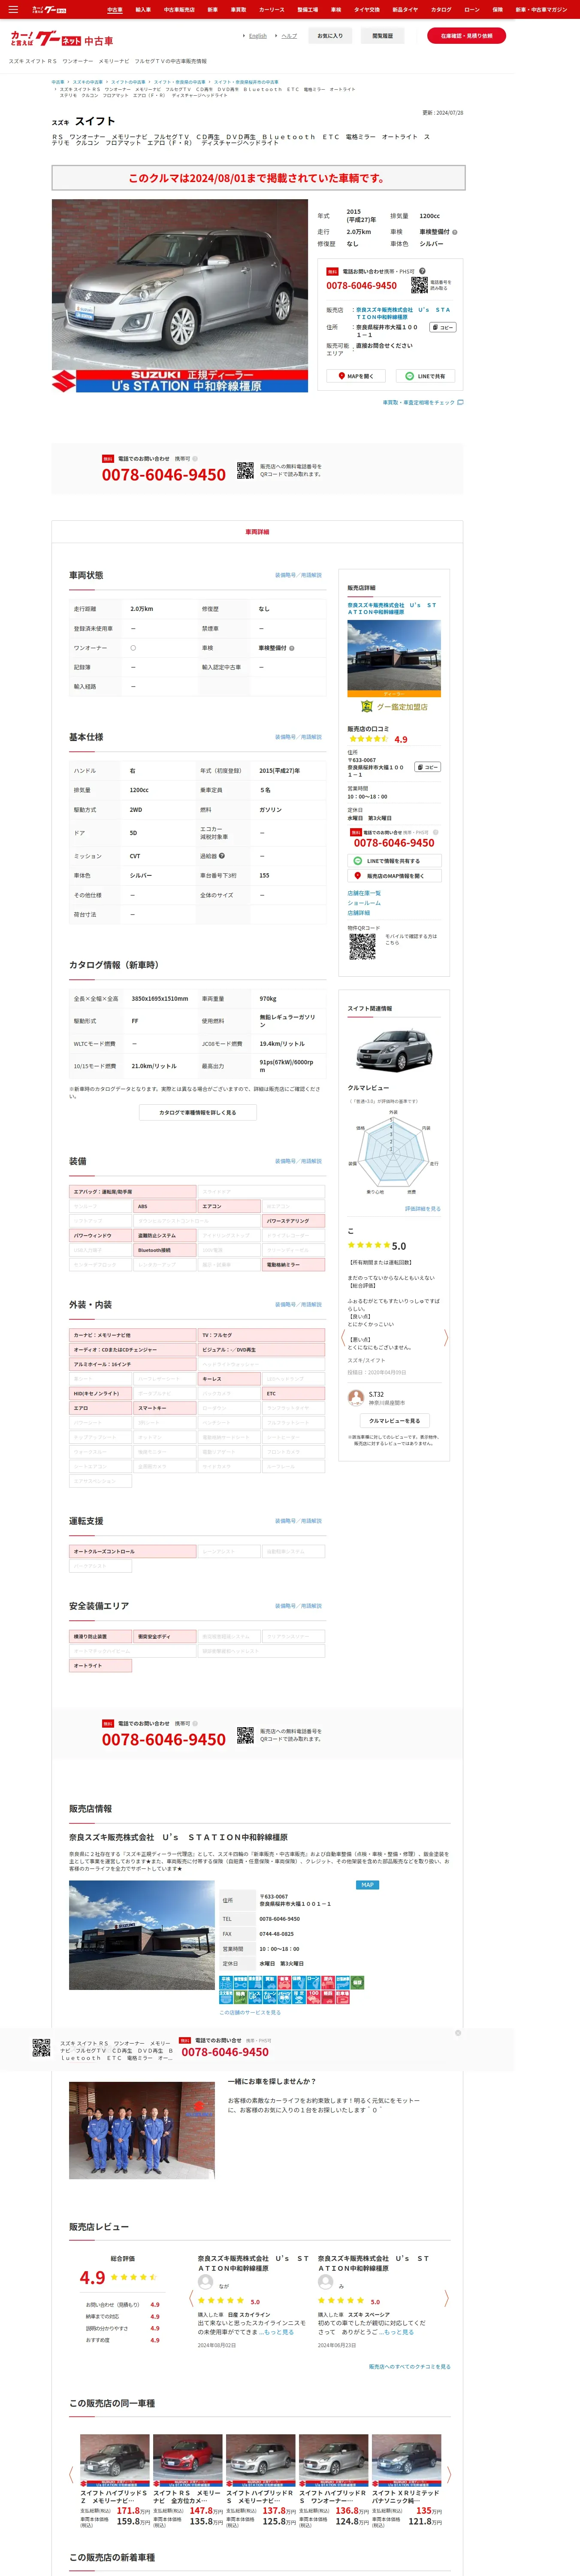Click the help icon next to 車検整備付 in summary
This screenshot has height=2576, width=580.
point(455,232)
